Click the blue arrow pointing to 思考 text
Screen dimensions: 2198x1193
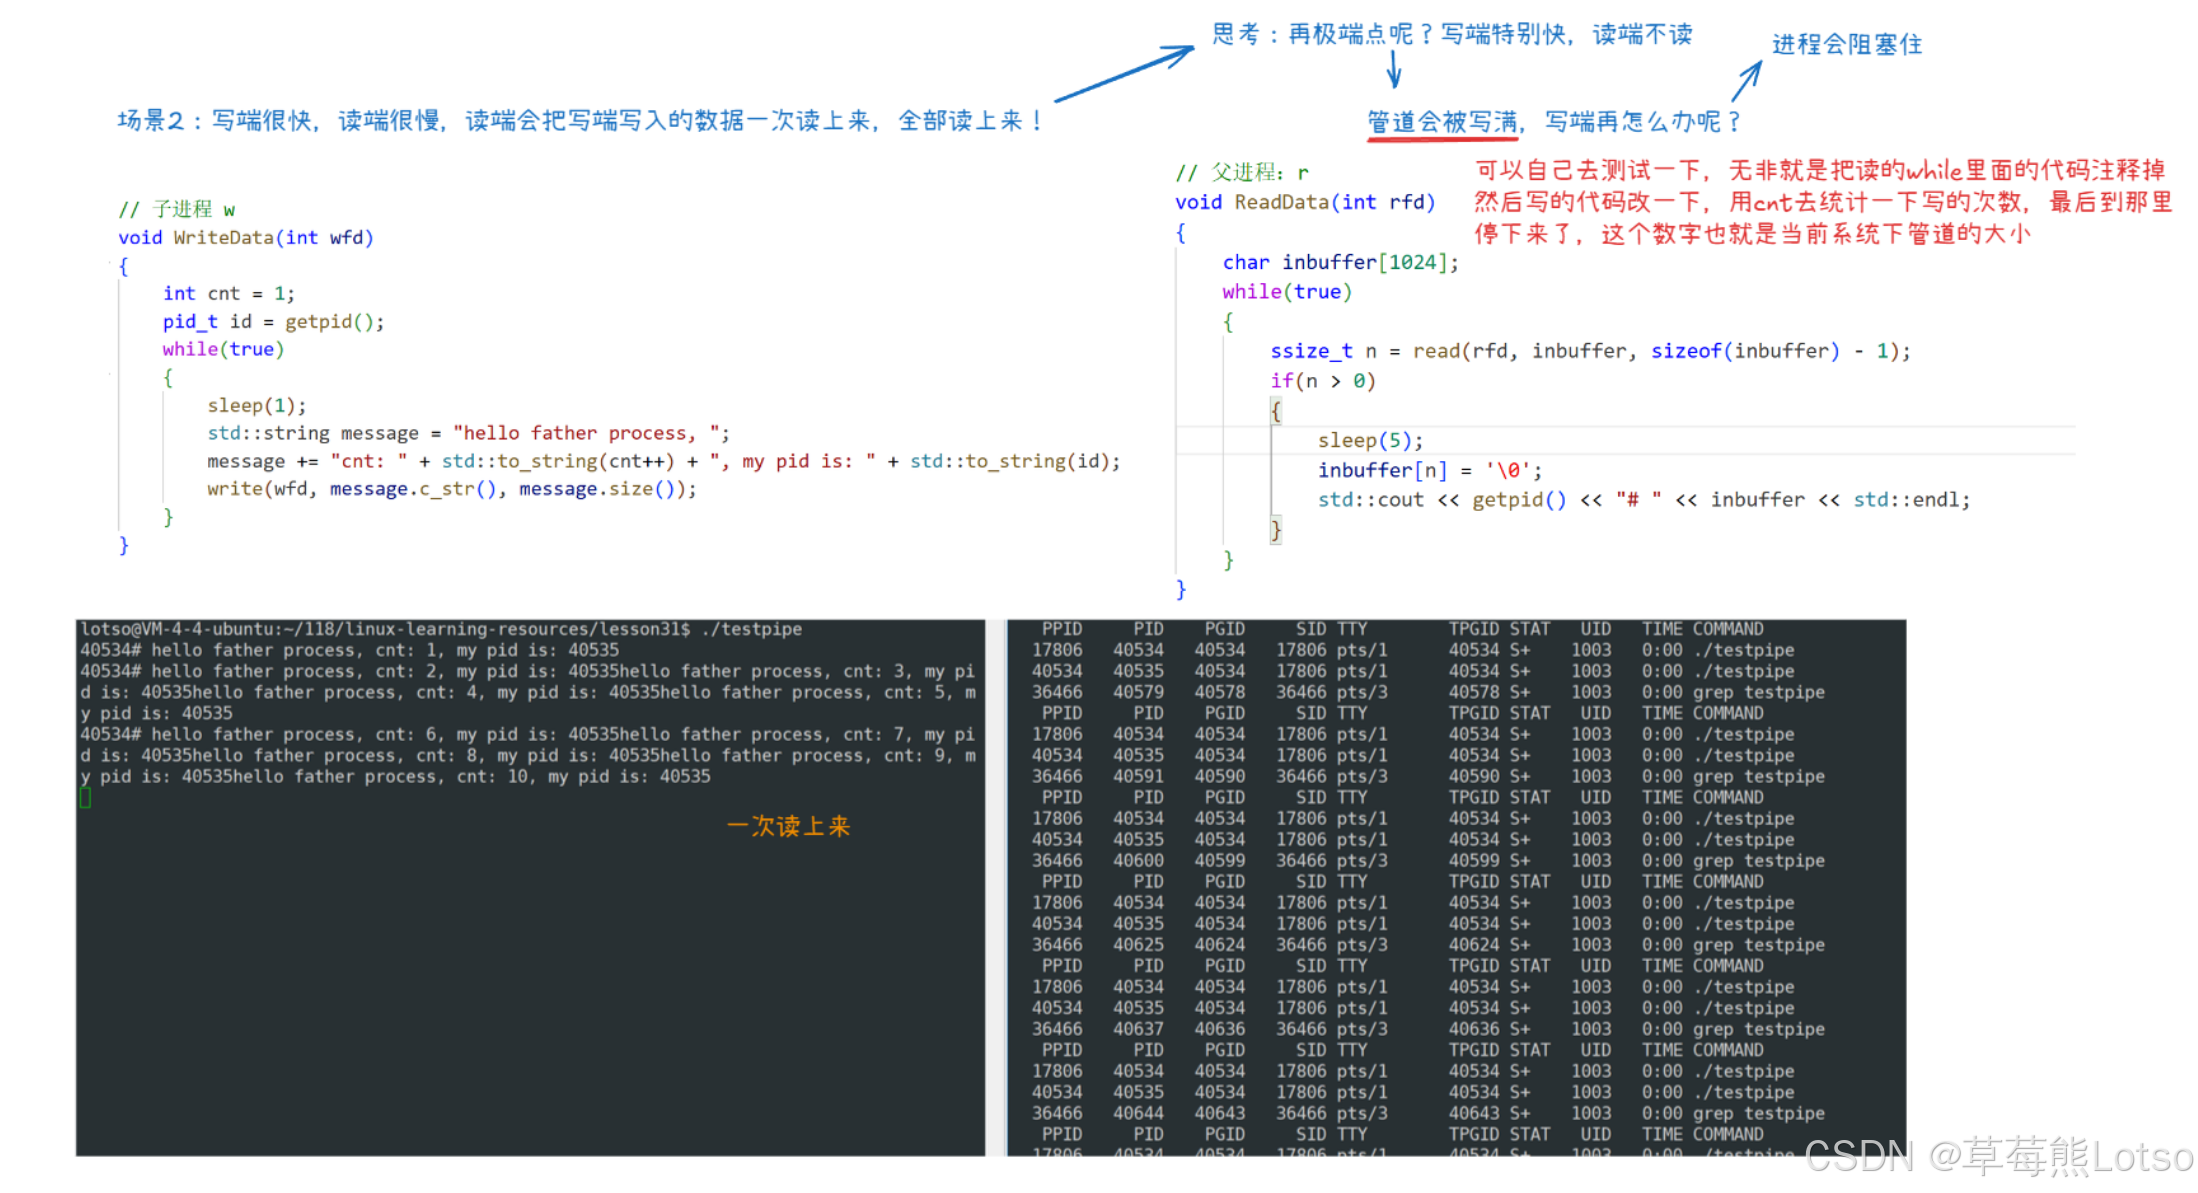click(1125, 73)
